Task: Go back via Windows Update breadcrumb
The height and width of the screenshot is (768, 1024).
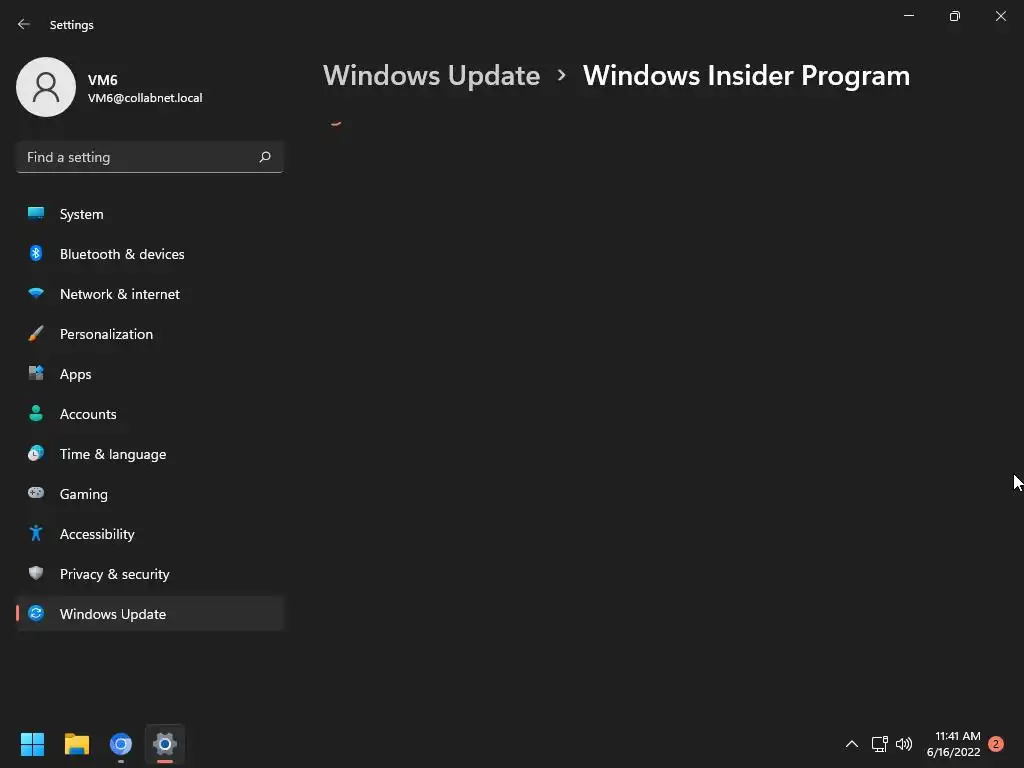Action: 431,76
